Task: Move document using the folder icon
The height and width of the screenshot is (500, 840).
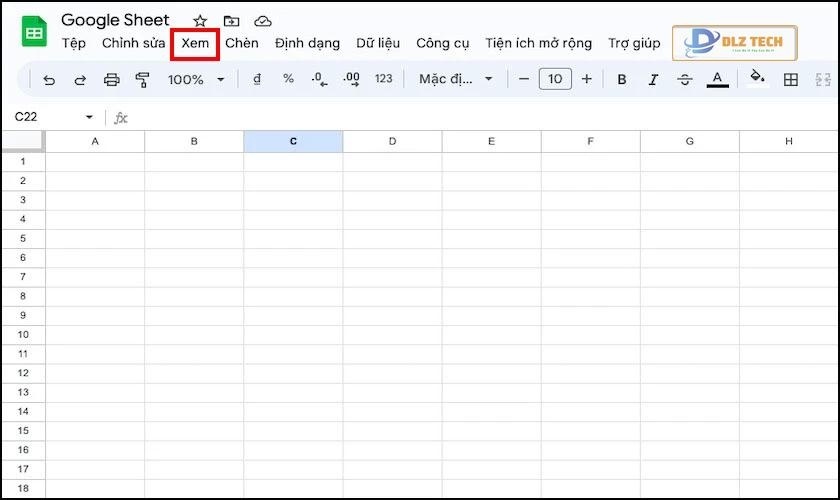Action: [231, 21]
